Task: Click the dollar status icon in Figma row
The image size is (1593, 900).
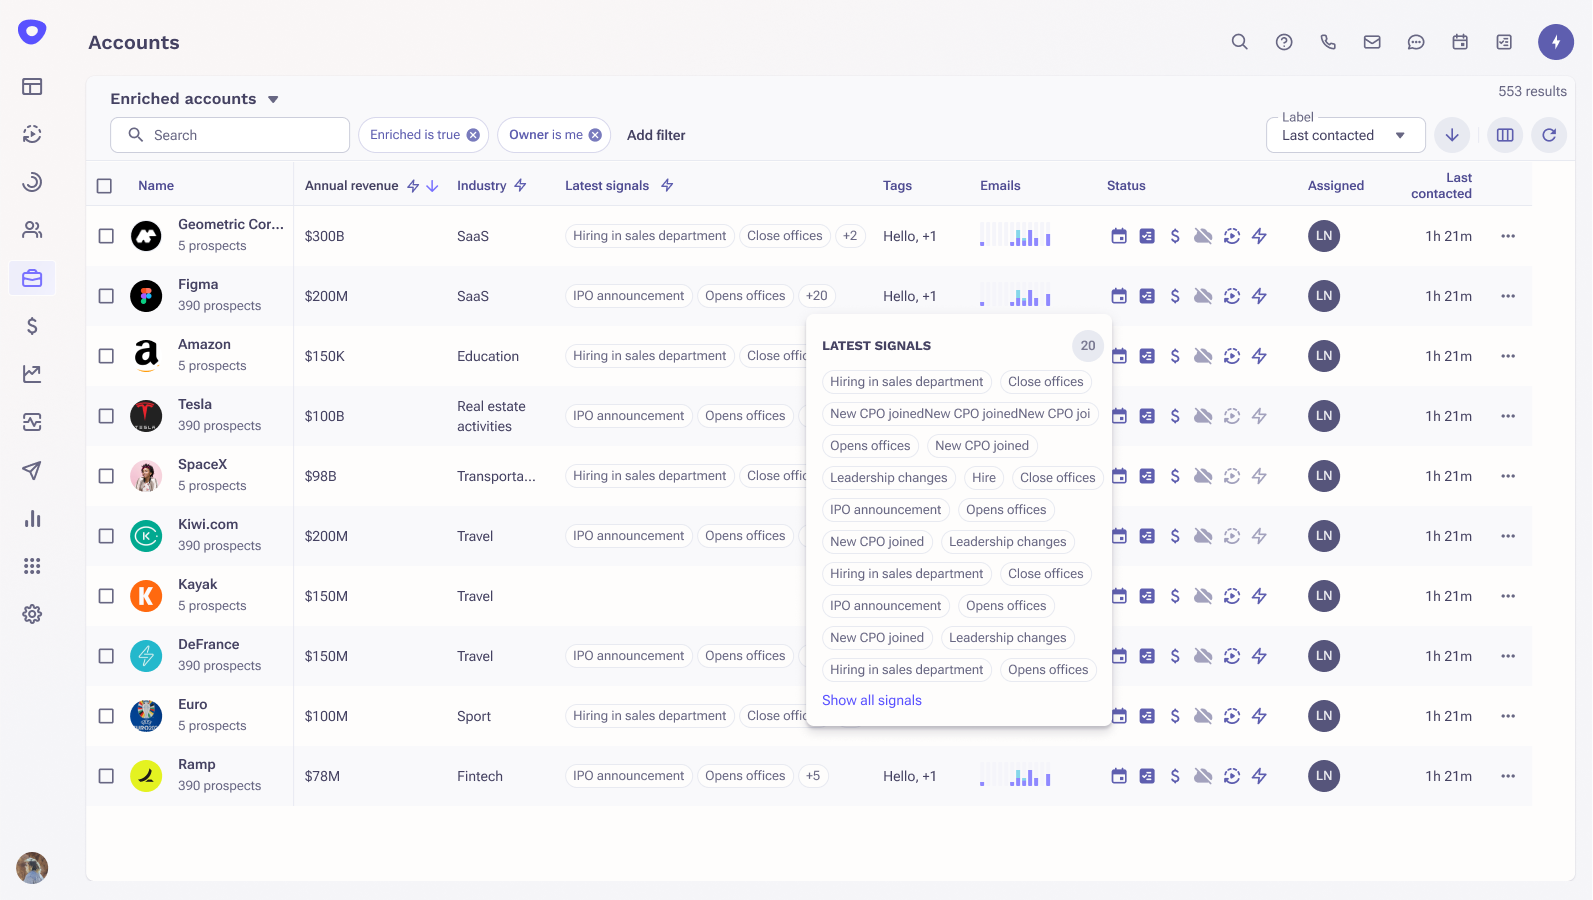Action: point(1175,296)
